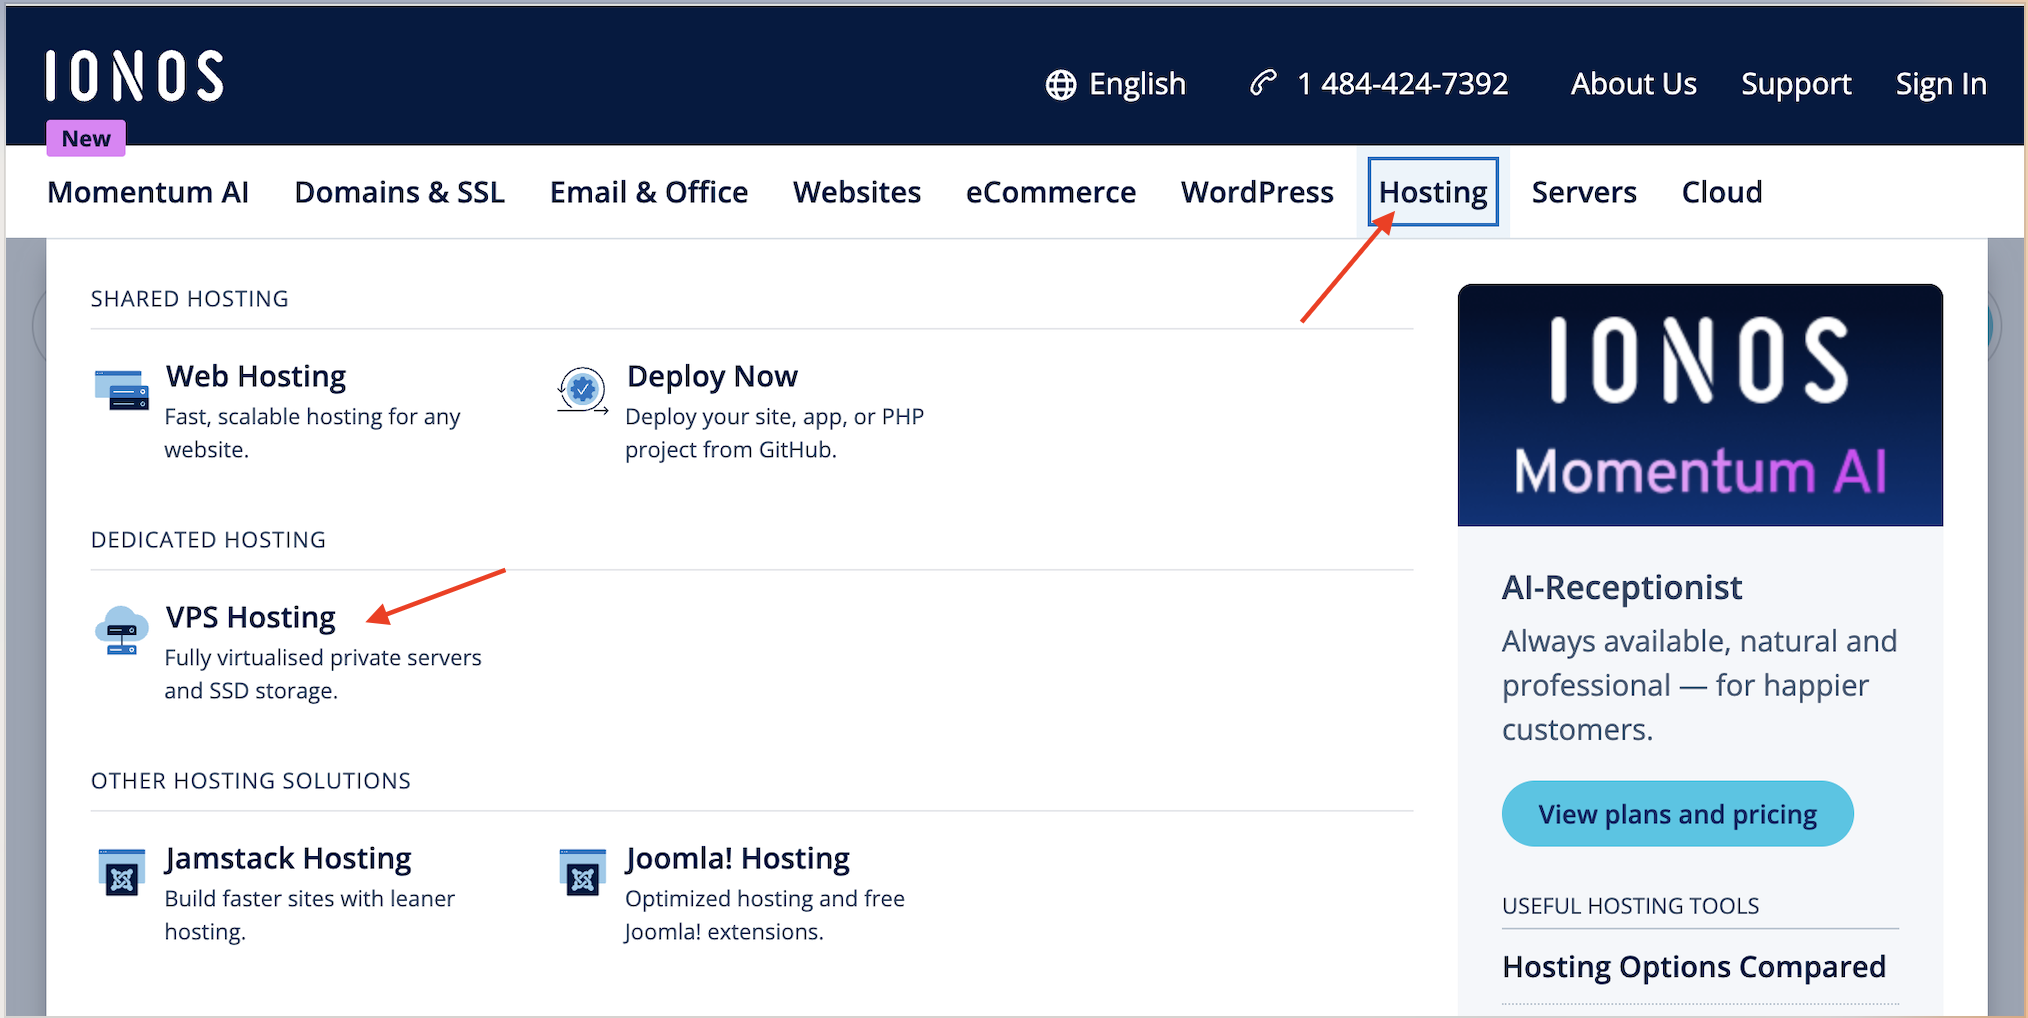Click the Joomla! Hosting icon
The image size is (2028, 1018).
583,873
